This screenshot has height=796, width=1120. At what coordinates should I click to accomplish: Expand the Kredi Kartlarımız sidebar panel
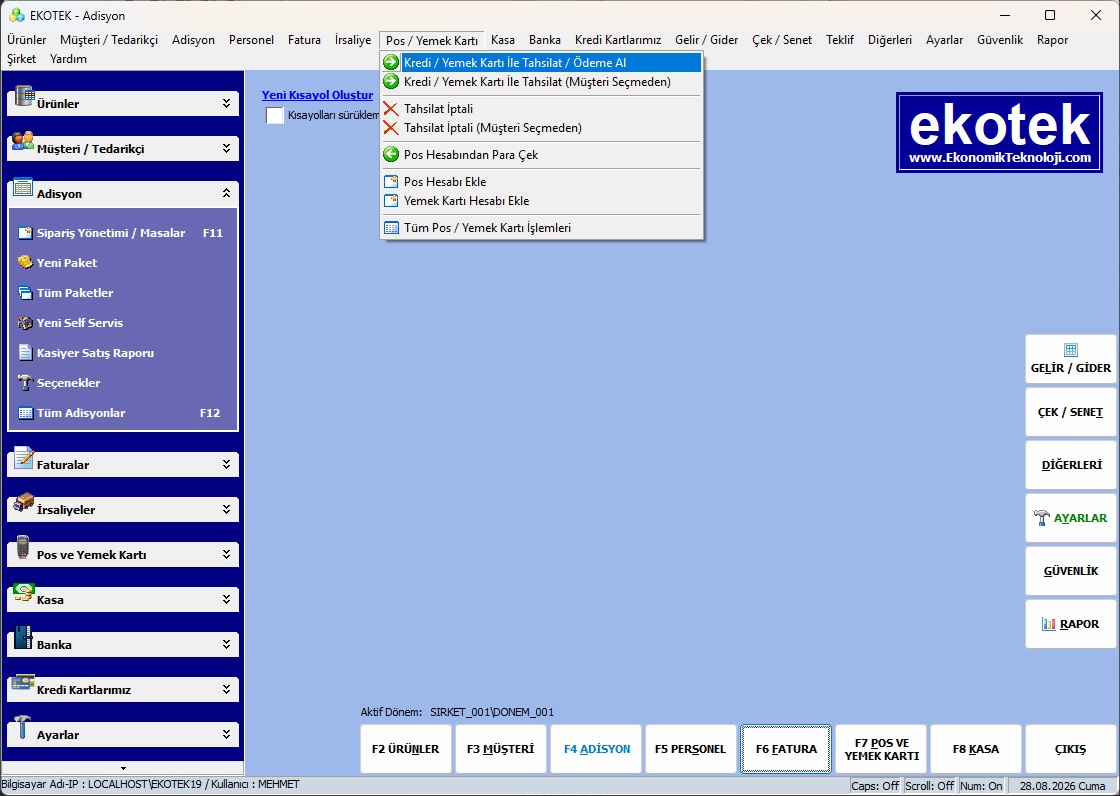pos(226,690)
